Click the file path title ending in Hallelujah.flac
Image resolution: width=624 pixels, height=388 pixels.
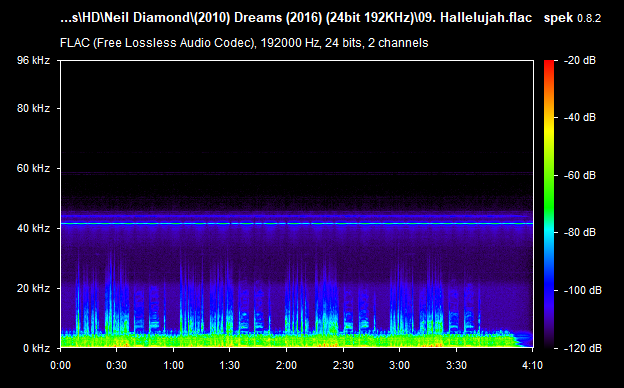(296, 18)
